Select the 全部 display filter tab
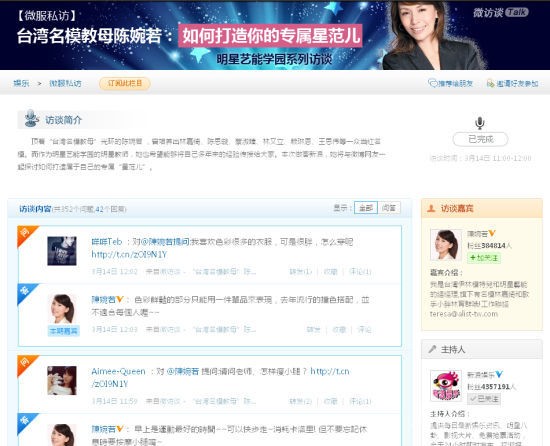Image resolution: width=550 pixels, height=446 pixels. 366,208
